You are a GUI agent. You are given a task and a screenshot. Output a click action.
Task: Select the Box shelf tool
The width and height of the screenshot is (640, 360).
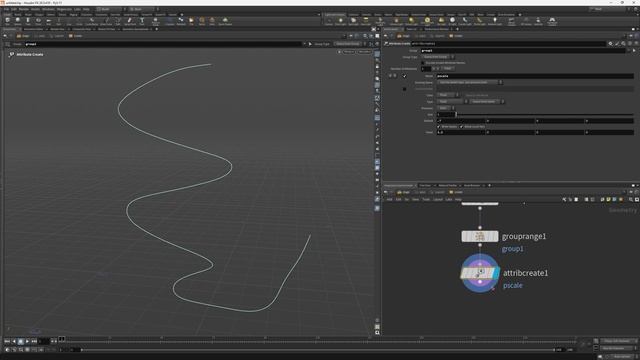click(x=7, y=21)
